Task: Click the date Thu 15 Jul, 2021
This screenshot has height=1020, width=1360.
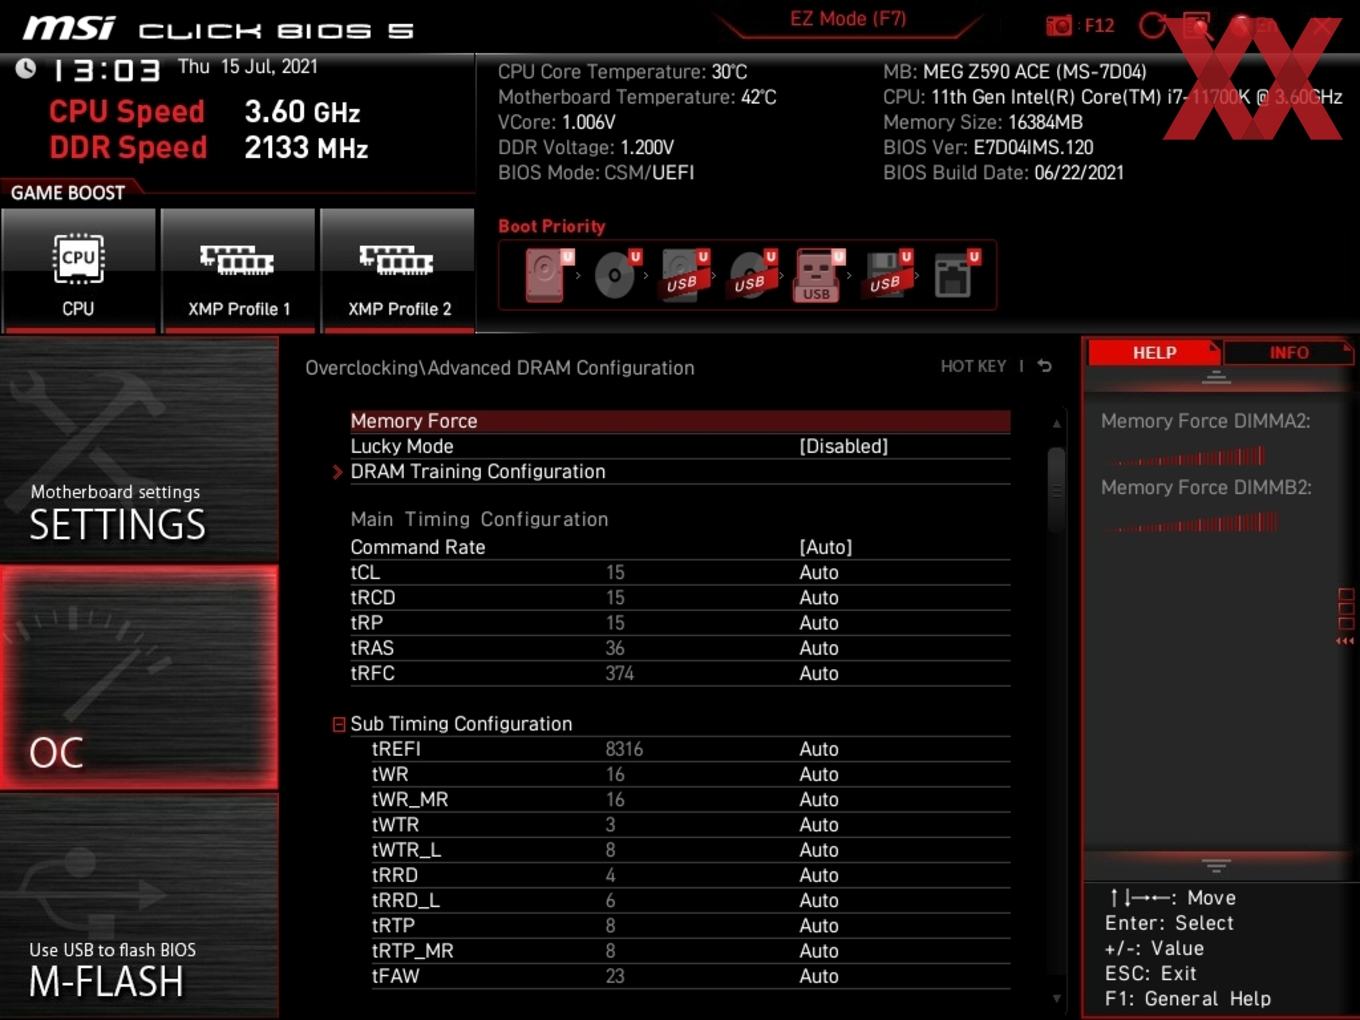Action: point(247,66)
